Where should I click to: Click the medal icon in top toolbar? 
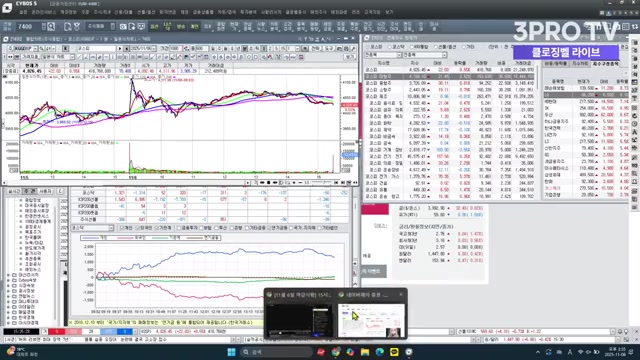click(x=76, y=27)
